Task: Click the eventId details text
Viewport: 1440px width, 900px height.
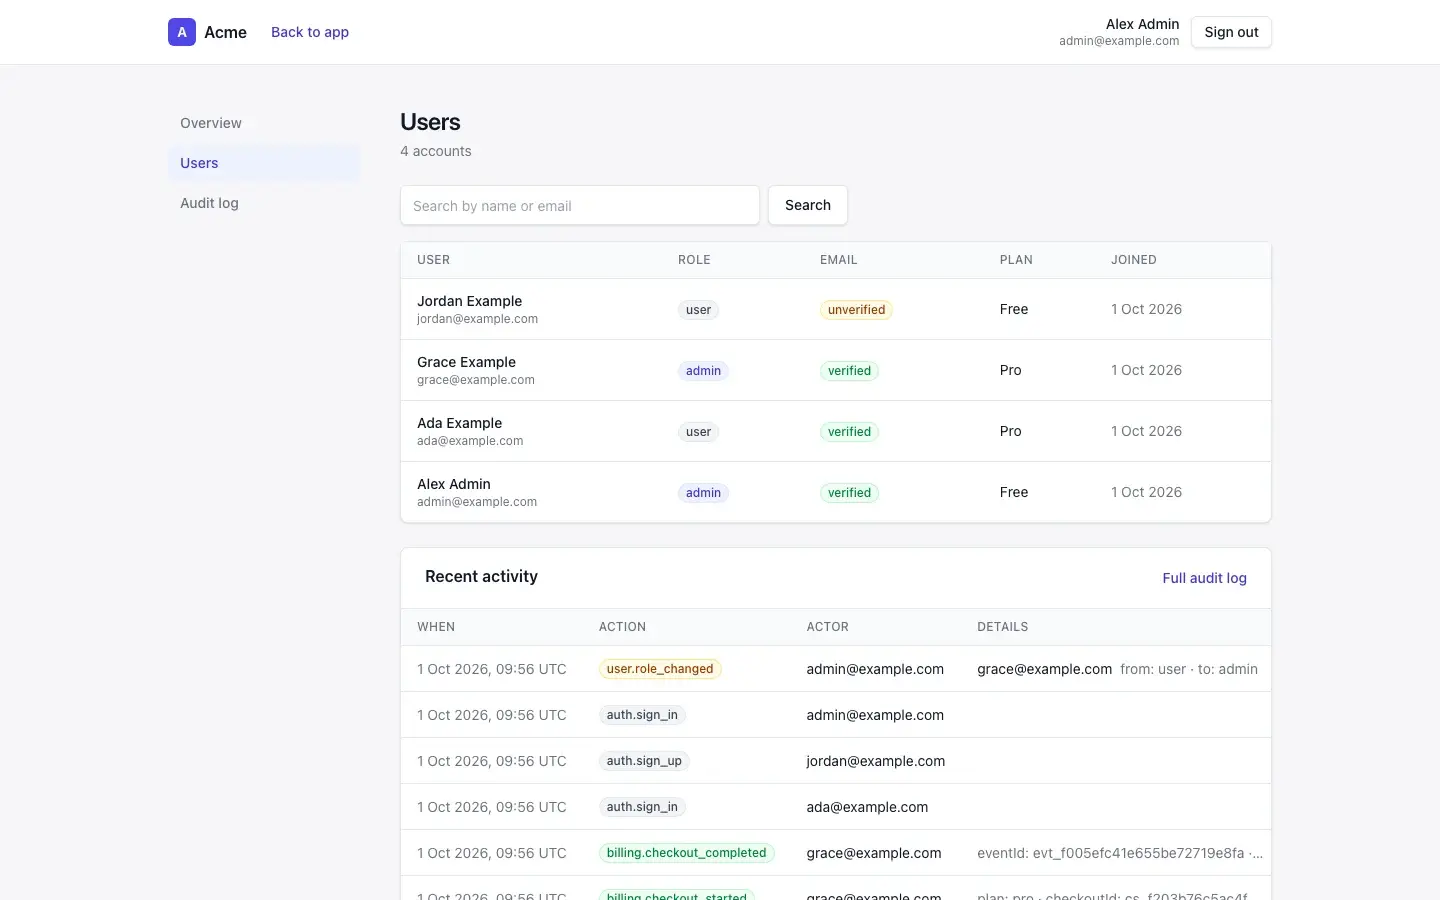Action: 1120,853
